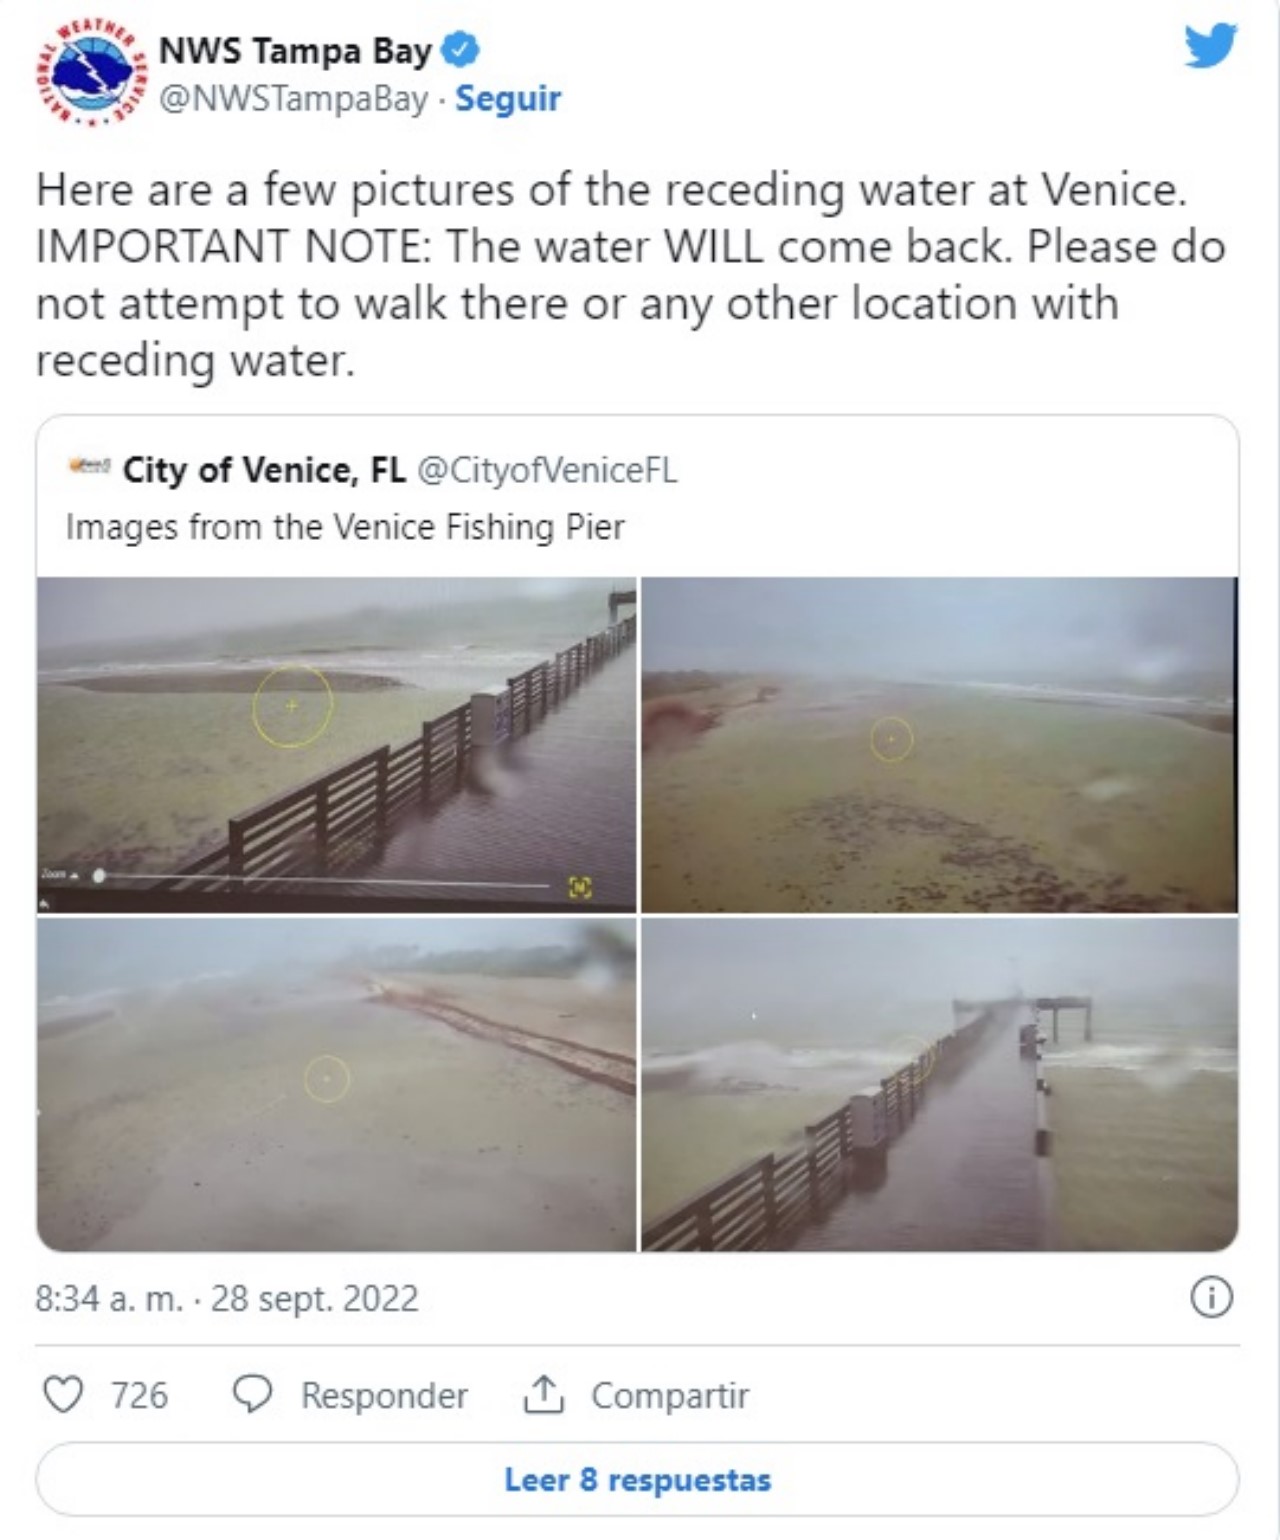Screen dimensions: 1280x1540
Task: Open bottom-right pier walkway photo
Action: [x=939, y=1084]
